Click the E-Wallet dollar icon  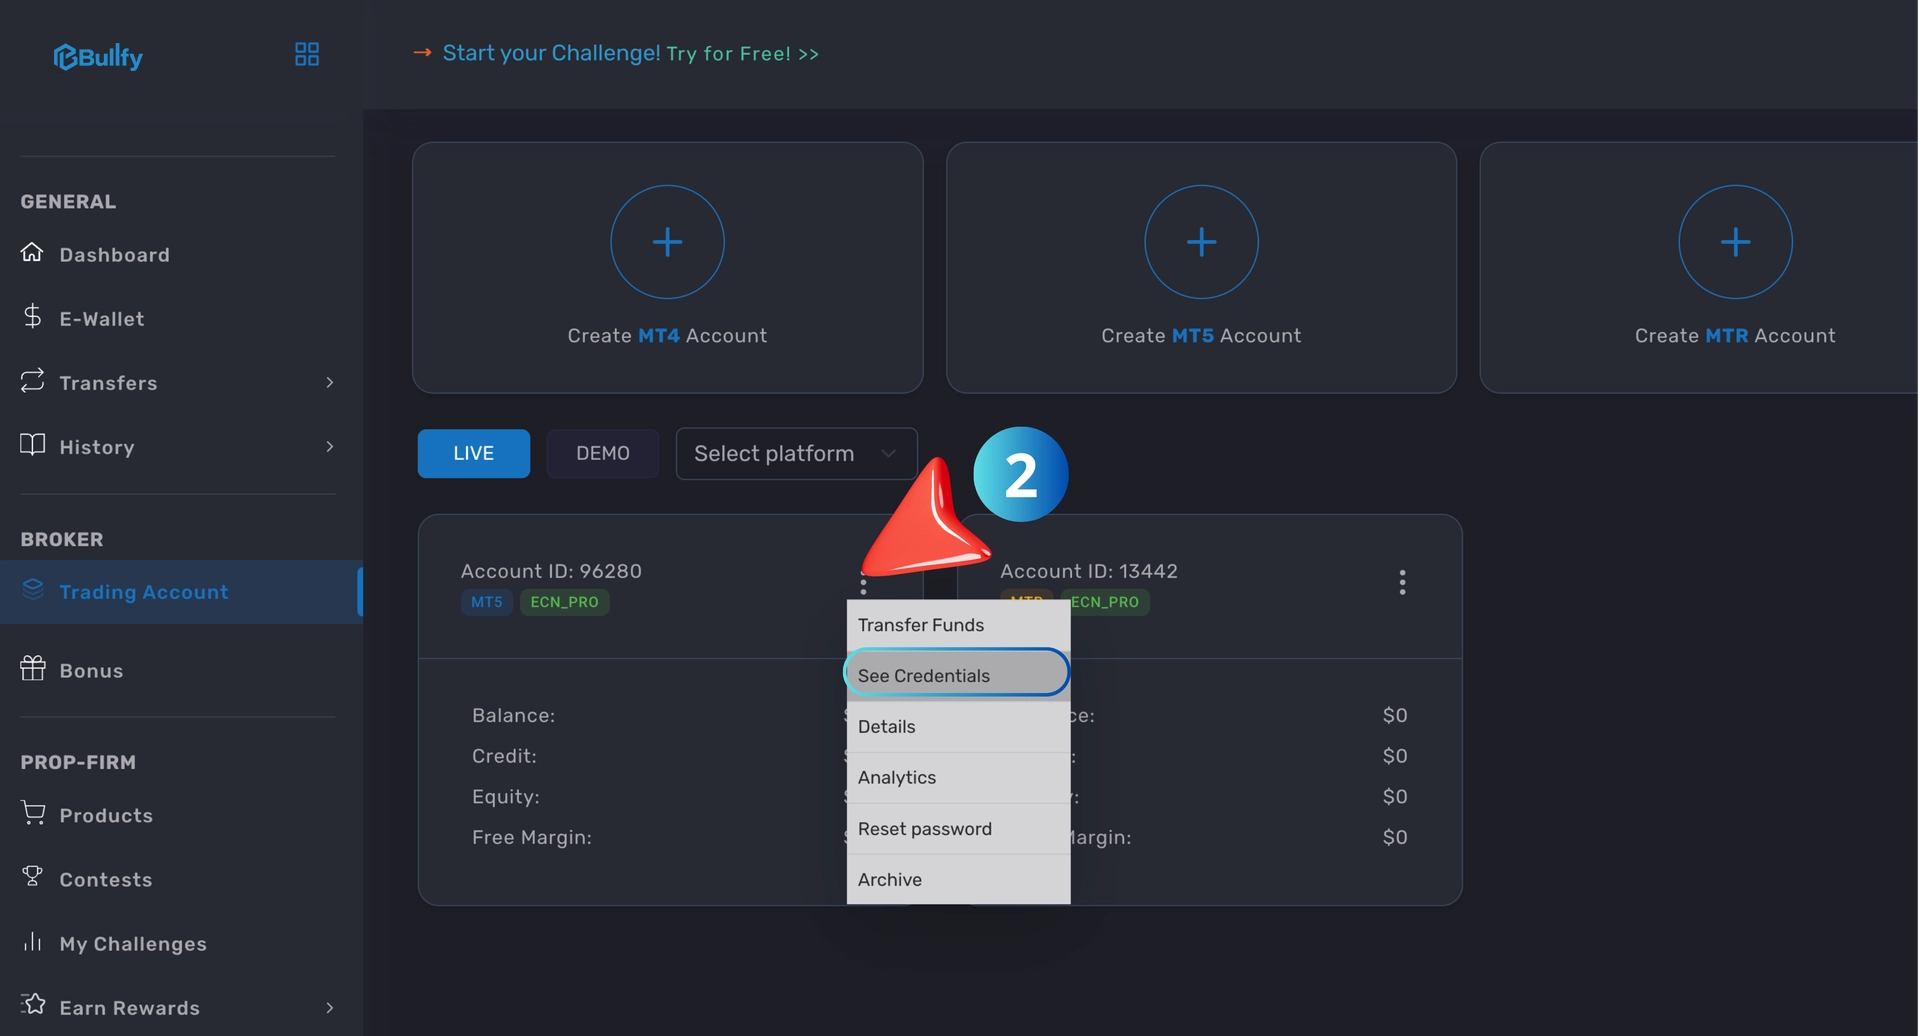pos(32,316)
